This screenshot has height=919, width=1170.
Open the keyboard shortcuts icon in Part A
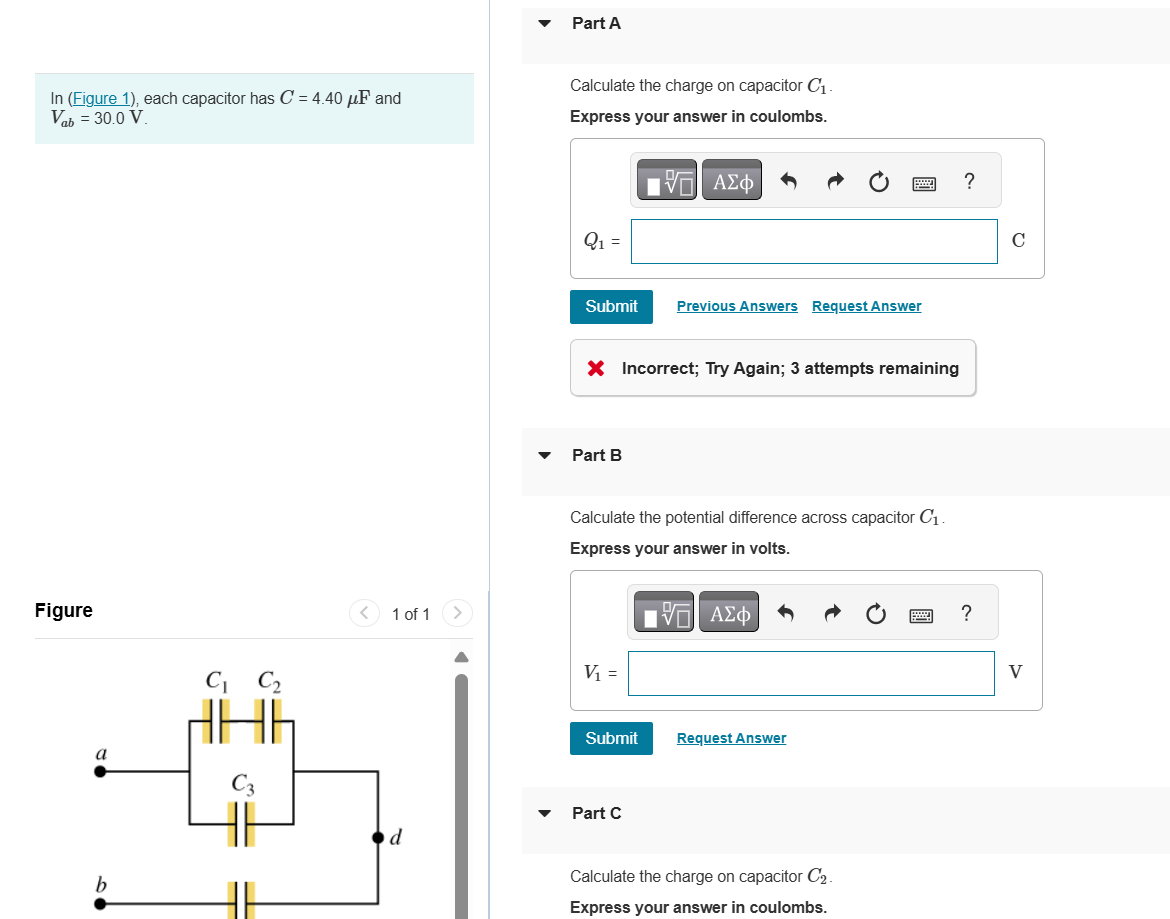(x=924, y=182)
